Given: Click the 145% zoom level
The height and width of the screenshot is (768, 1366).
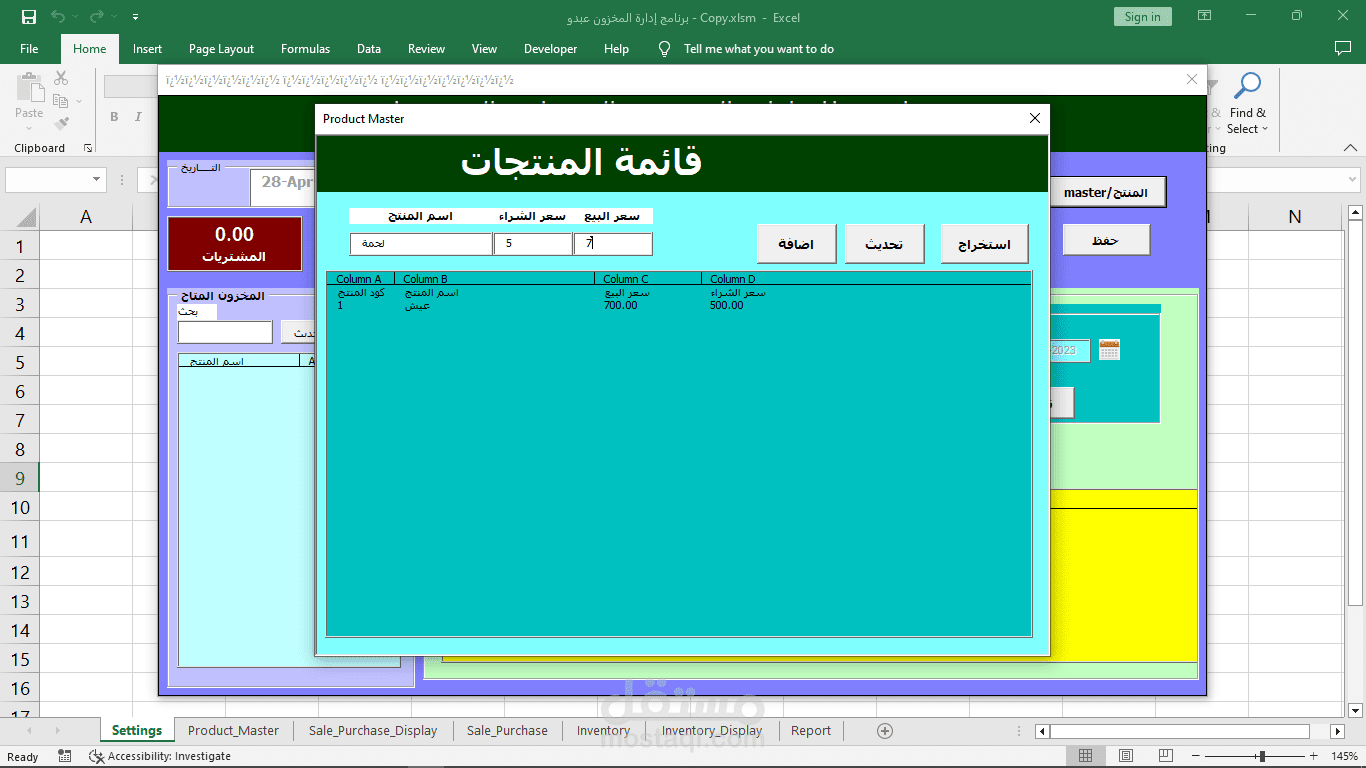Looking at the screenshot, I should (x=1346, y=756).
